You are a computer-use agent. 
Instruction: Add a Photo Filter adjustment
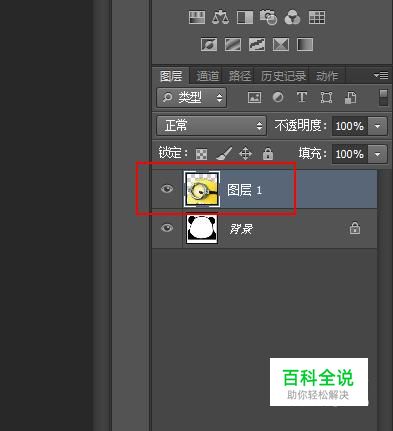(268, 17)
